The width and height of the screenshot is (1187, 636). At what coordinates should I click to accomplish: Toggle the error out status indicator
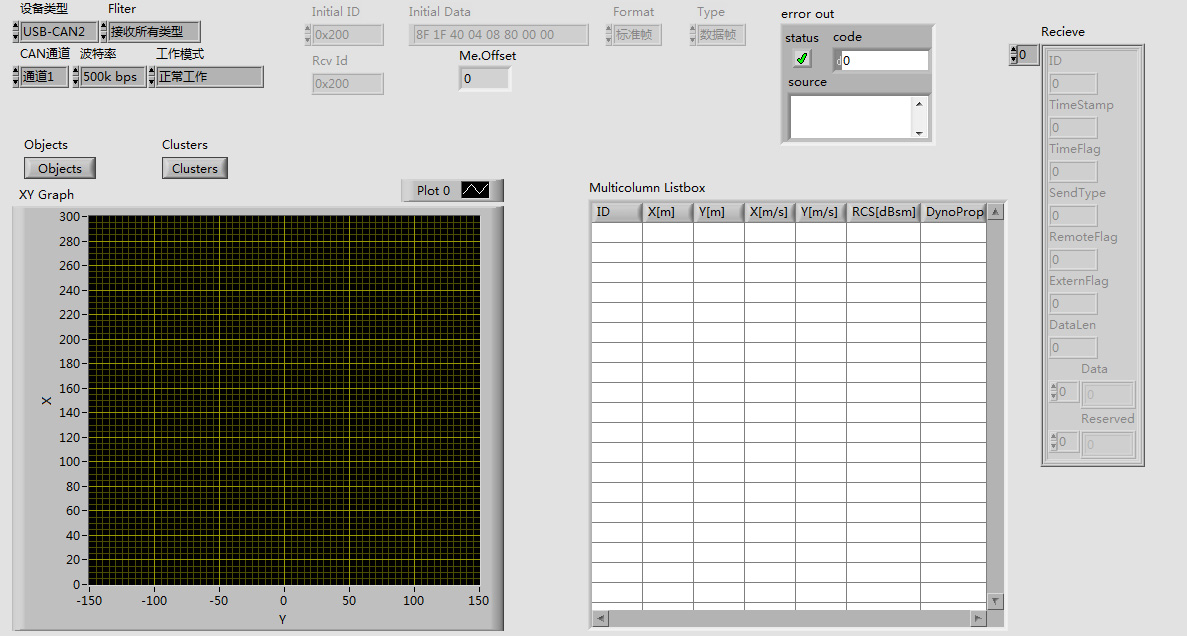802,59
